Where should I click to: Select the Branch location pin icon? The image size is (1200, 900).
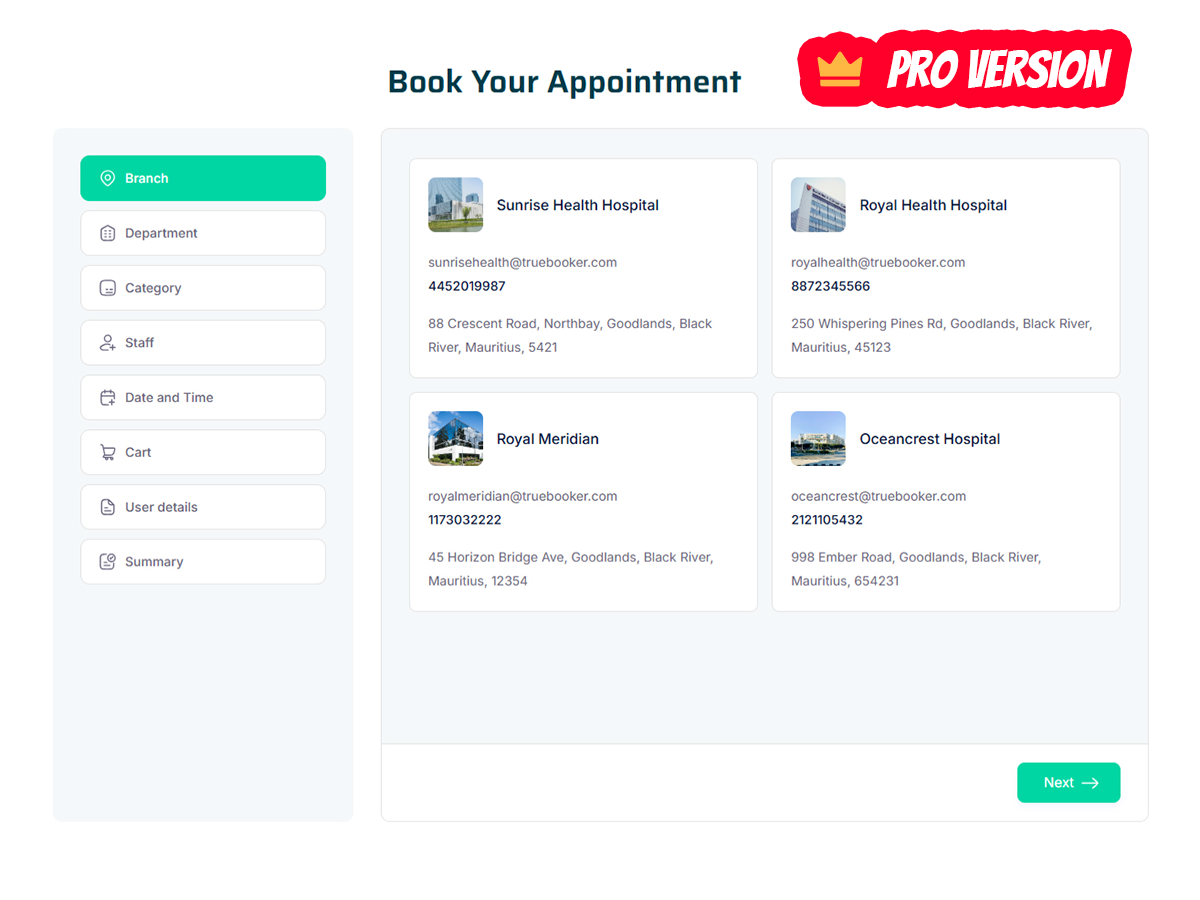click(x=108, y=178)
